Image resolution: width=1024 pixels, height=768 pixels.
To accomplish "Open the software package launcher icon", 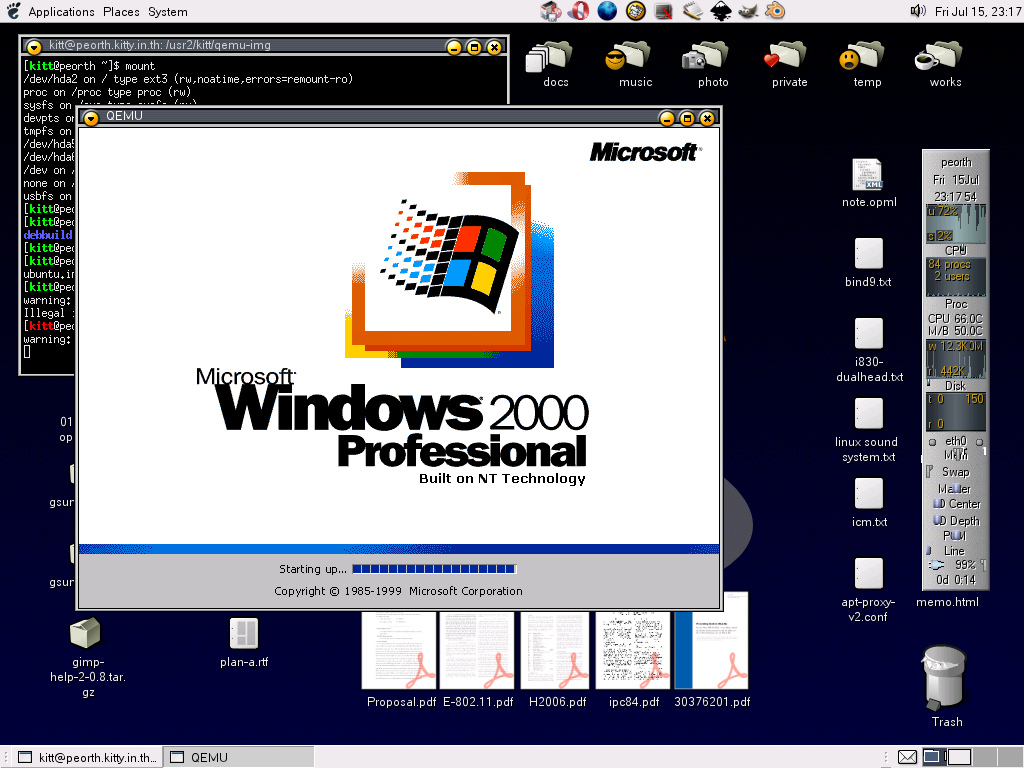I will pyautogui.click(x=551, y=11).
